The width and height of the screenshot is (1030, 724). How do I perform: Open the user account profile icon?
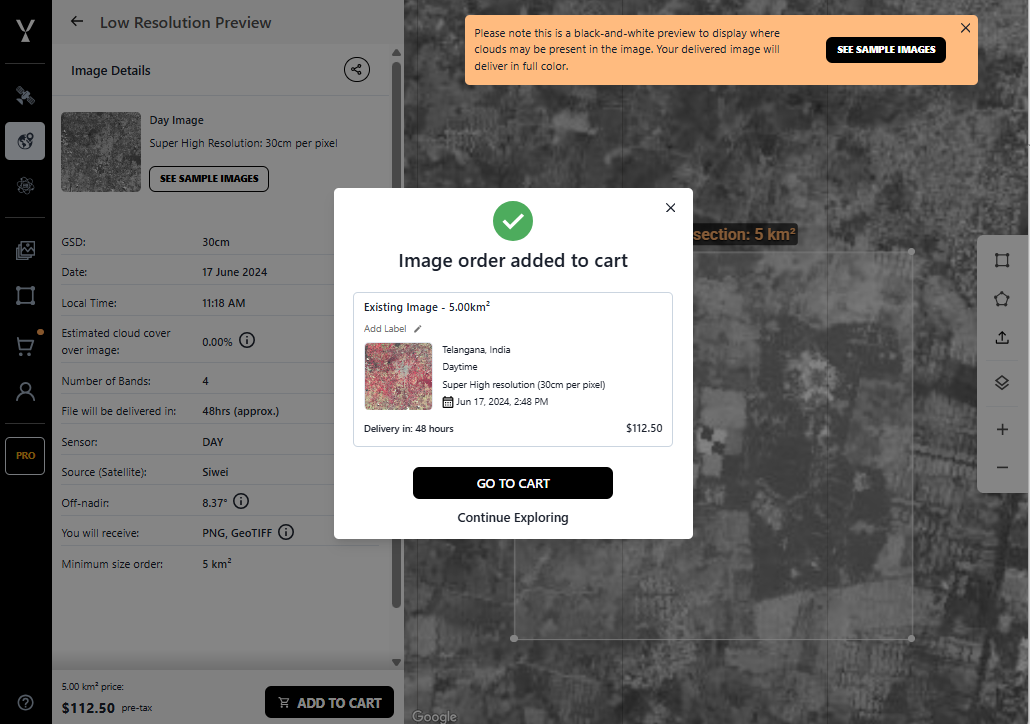click(x=25, y=391)
